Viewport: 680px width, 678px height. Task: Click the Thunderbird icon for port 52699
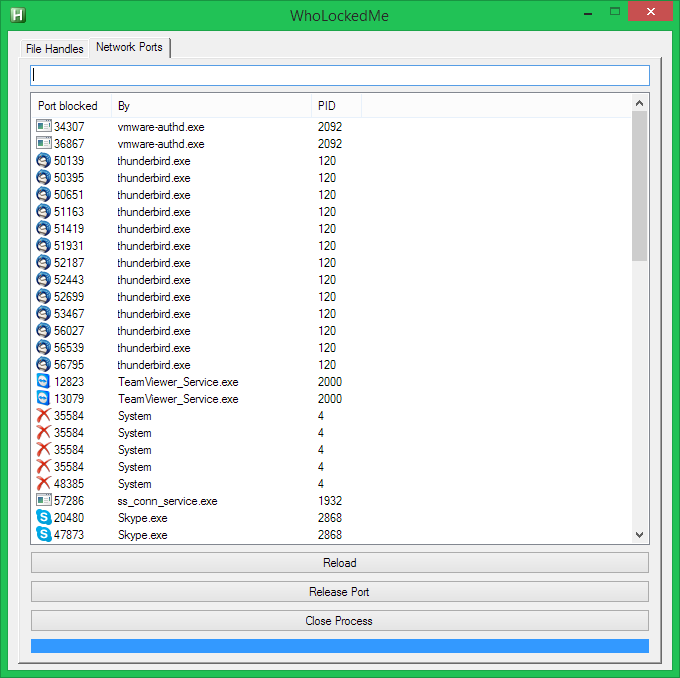point(43,296)
